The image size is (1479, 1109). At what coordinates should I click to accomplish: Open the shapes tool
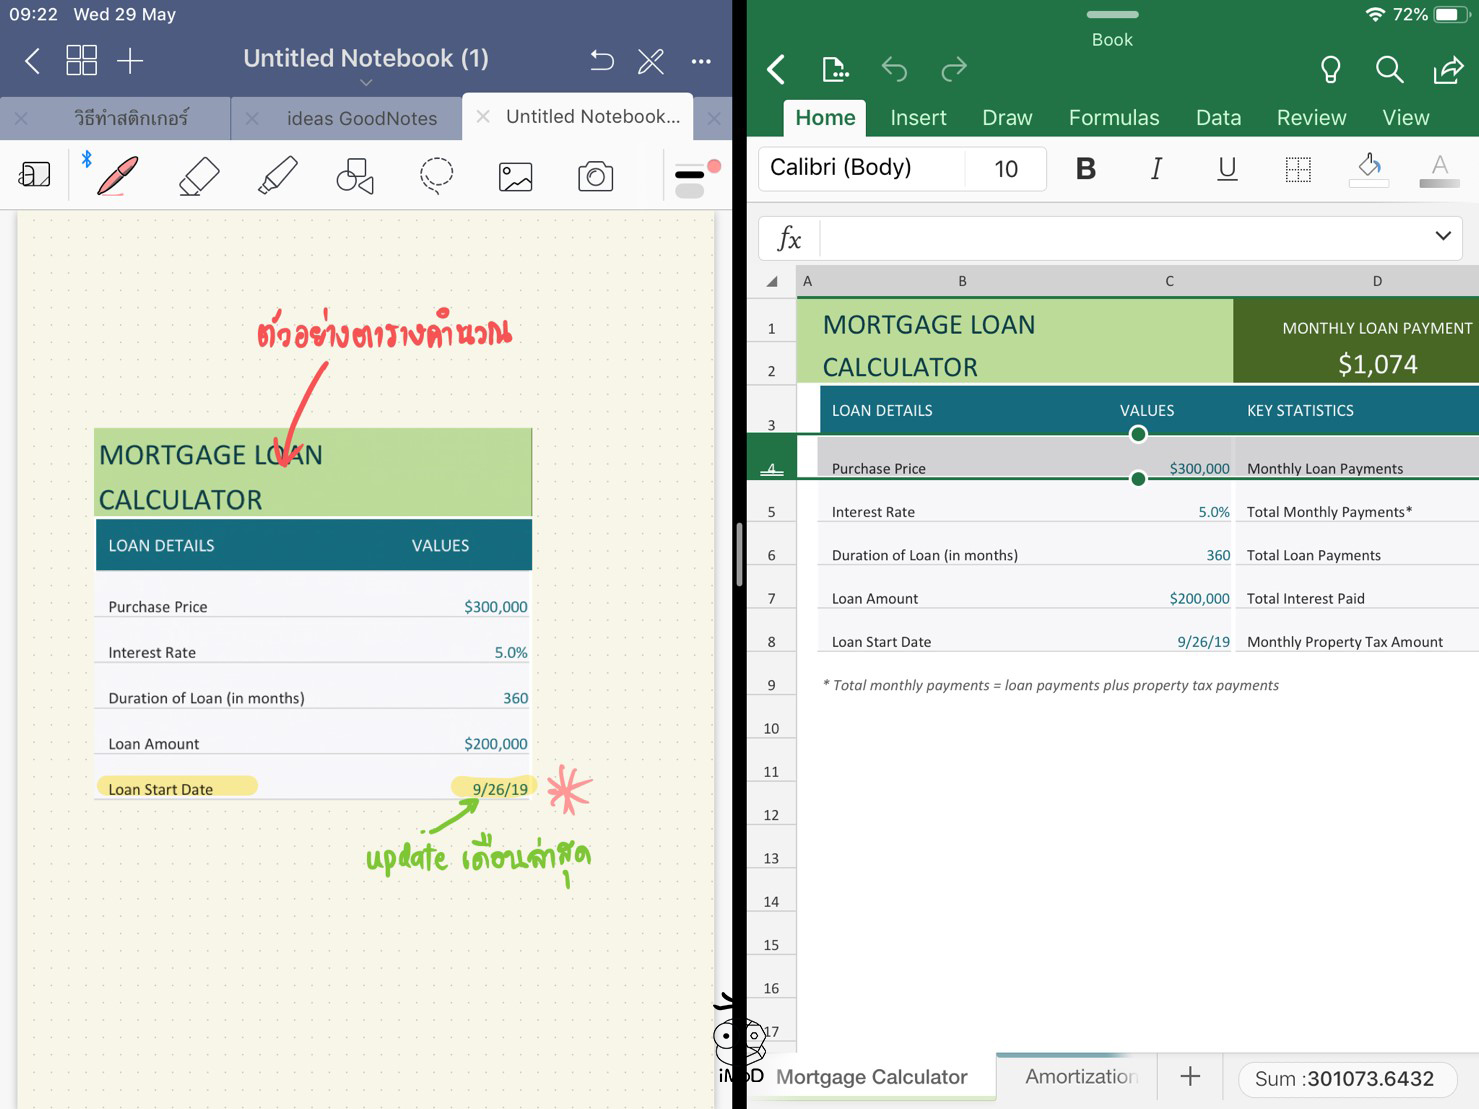[355, 177]
